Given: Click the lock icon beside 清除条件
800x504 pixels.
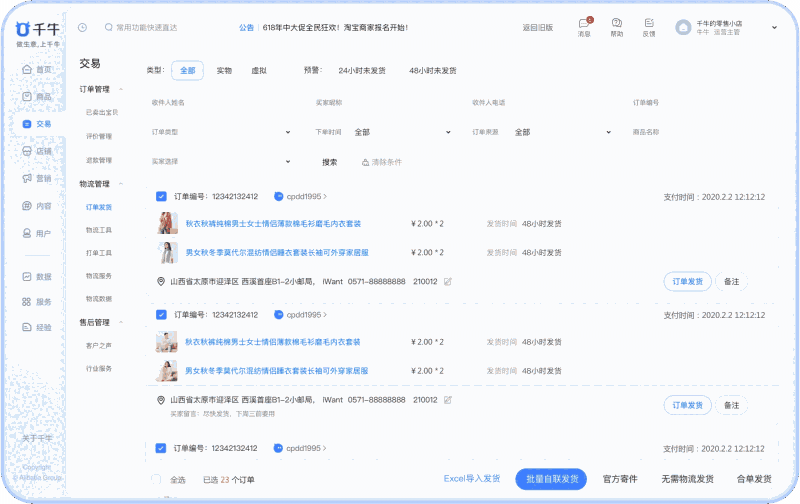Looking at the screenshot, I should (365, 162).
